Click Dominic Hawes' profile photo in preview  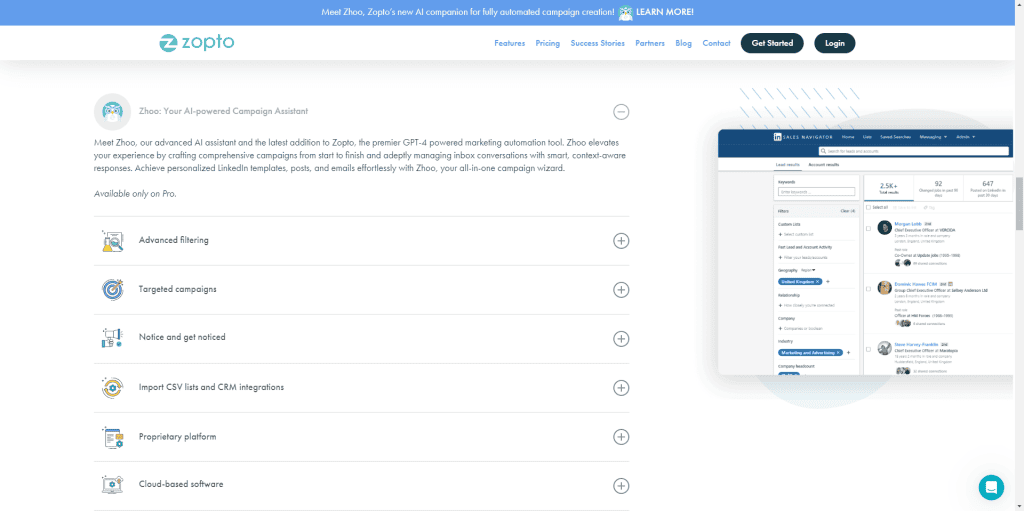tap(884, 288)
